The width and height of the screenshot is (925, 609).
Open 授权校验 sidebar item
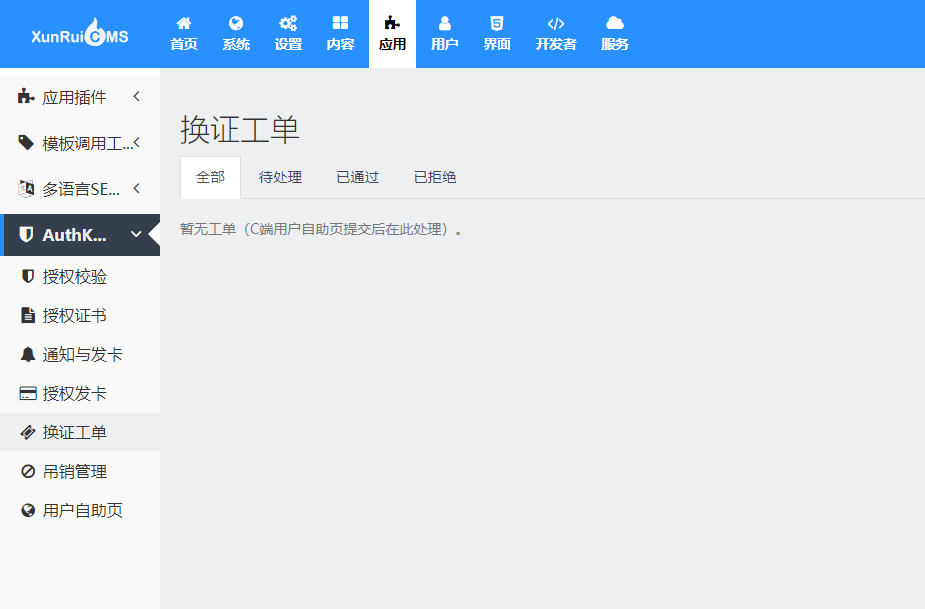[80, 276]
